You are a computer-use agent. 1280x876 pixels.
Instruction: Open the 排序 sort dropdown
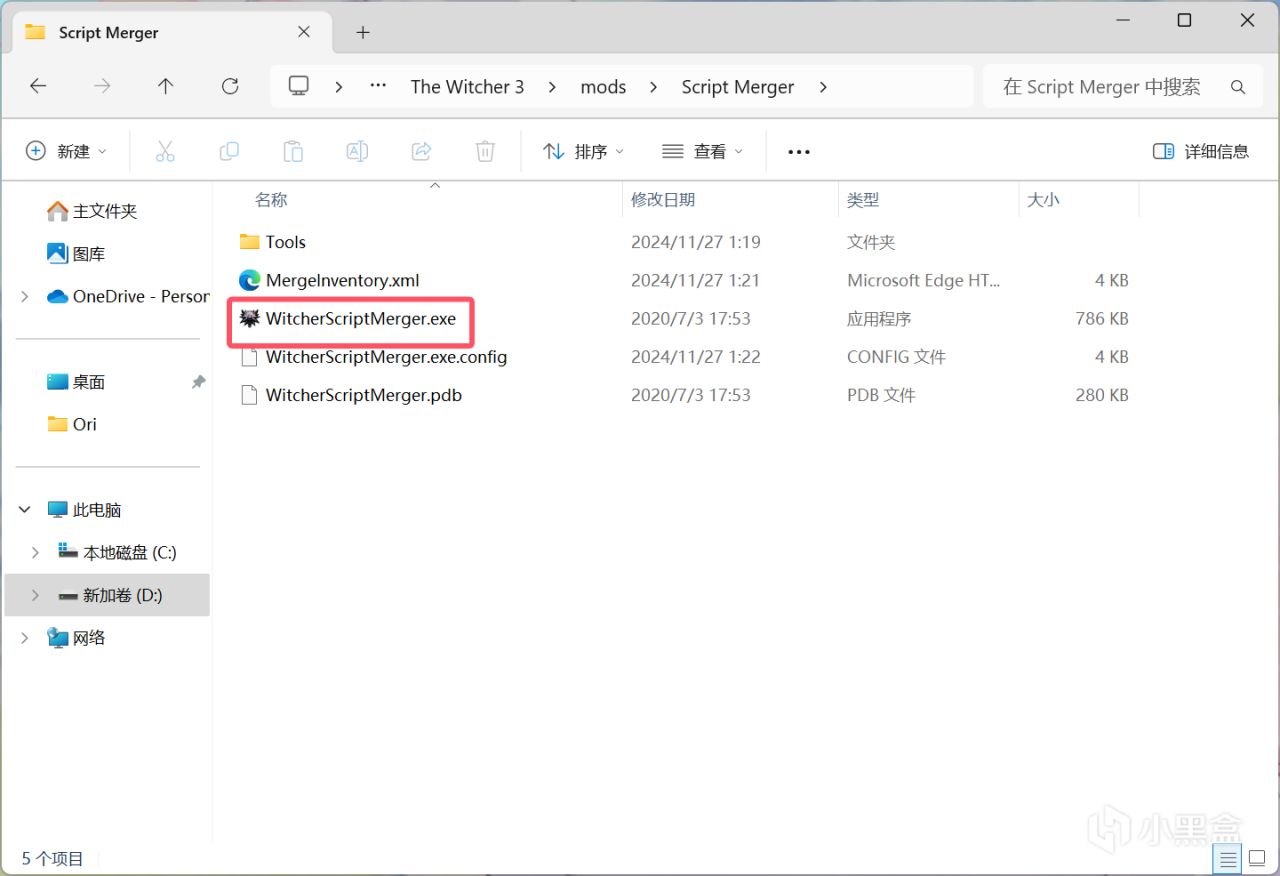click(x=583, y=151)
